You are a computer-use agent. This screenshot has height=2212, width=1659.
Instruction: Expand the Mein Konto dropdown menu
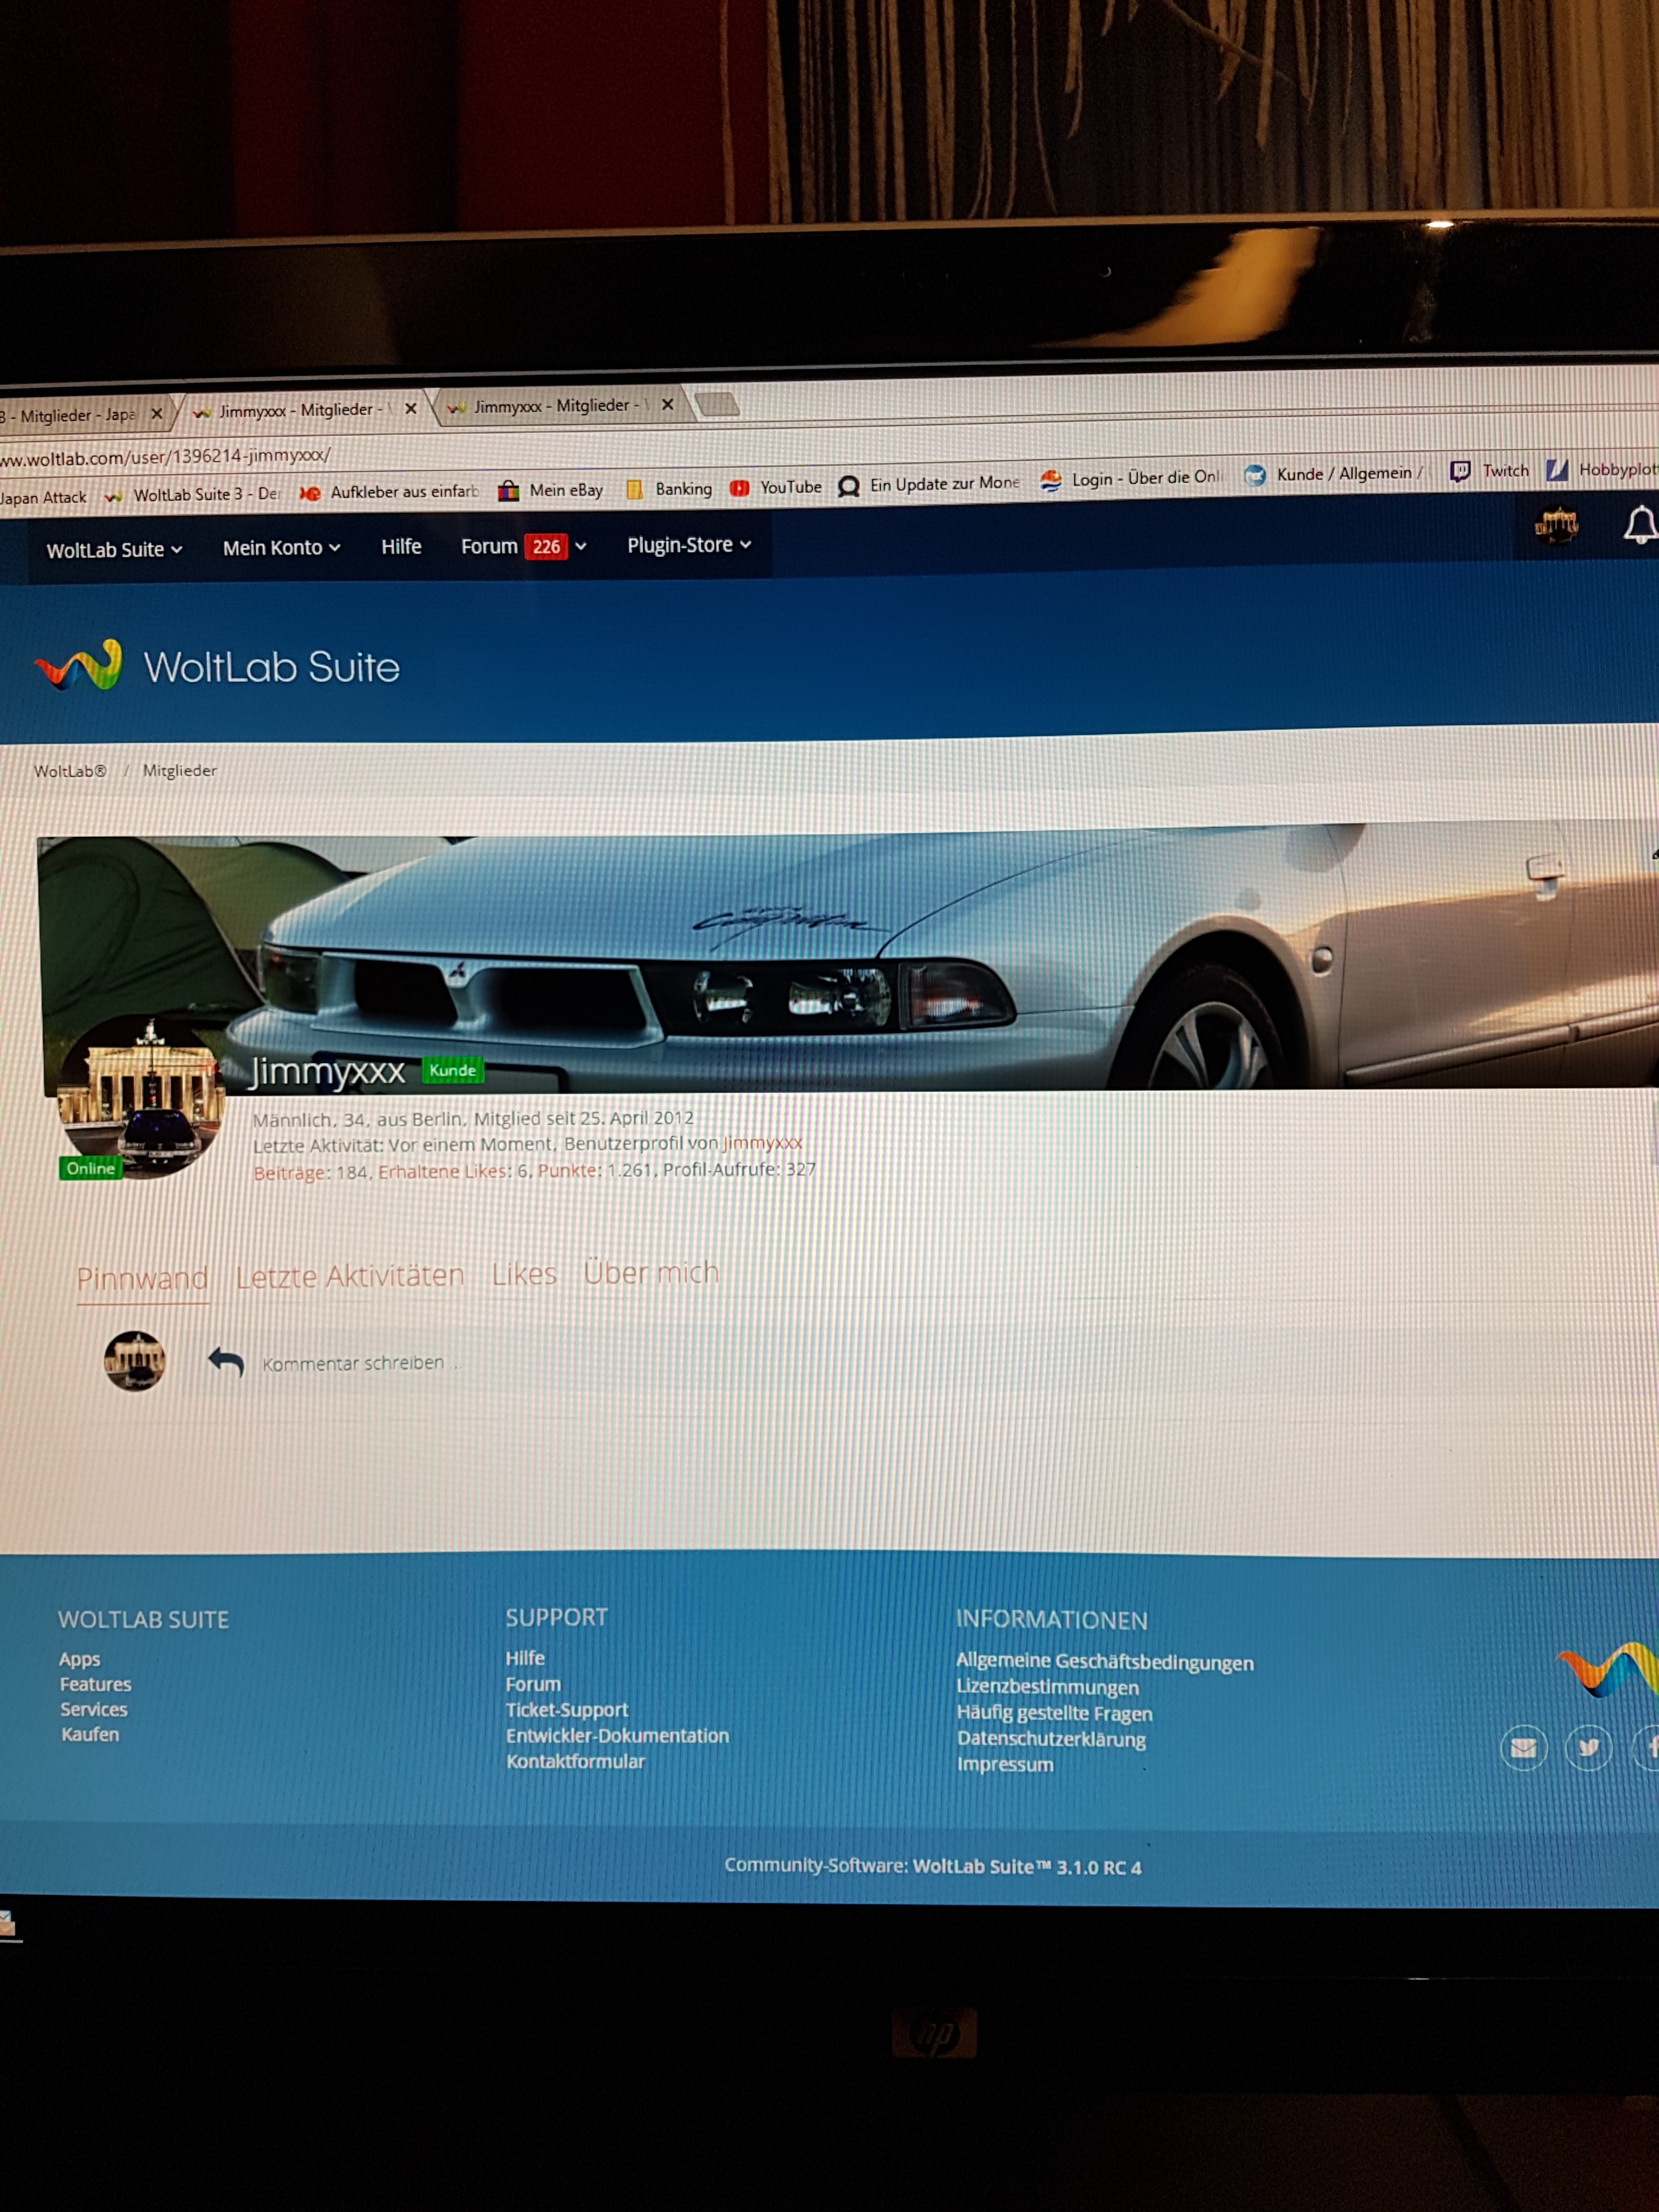pyautogui.click(x=281, y=548)
